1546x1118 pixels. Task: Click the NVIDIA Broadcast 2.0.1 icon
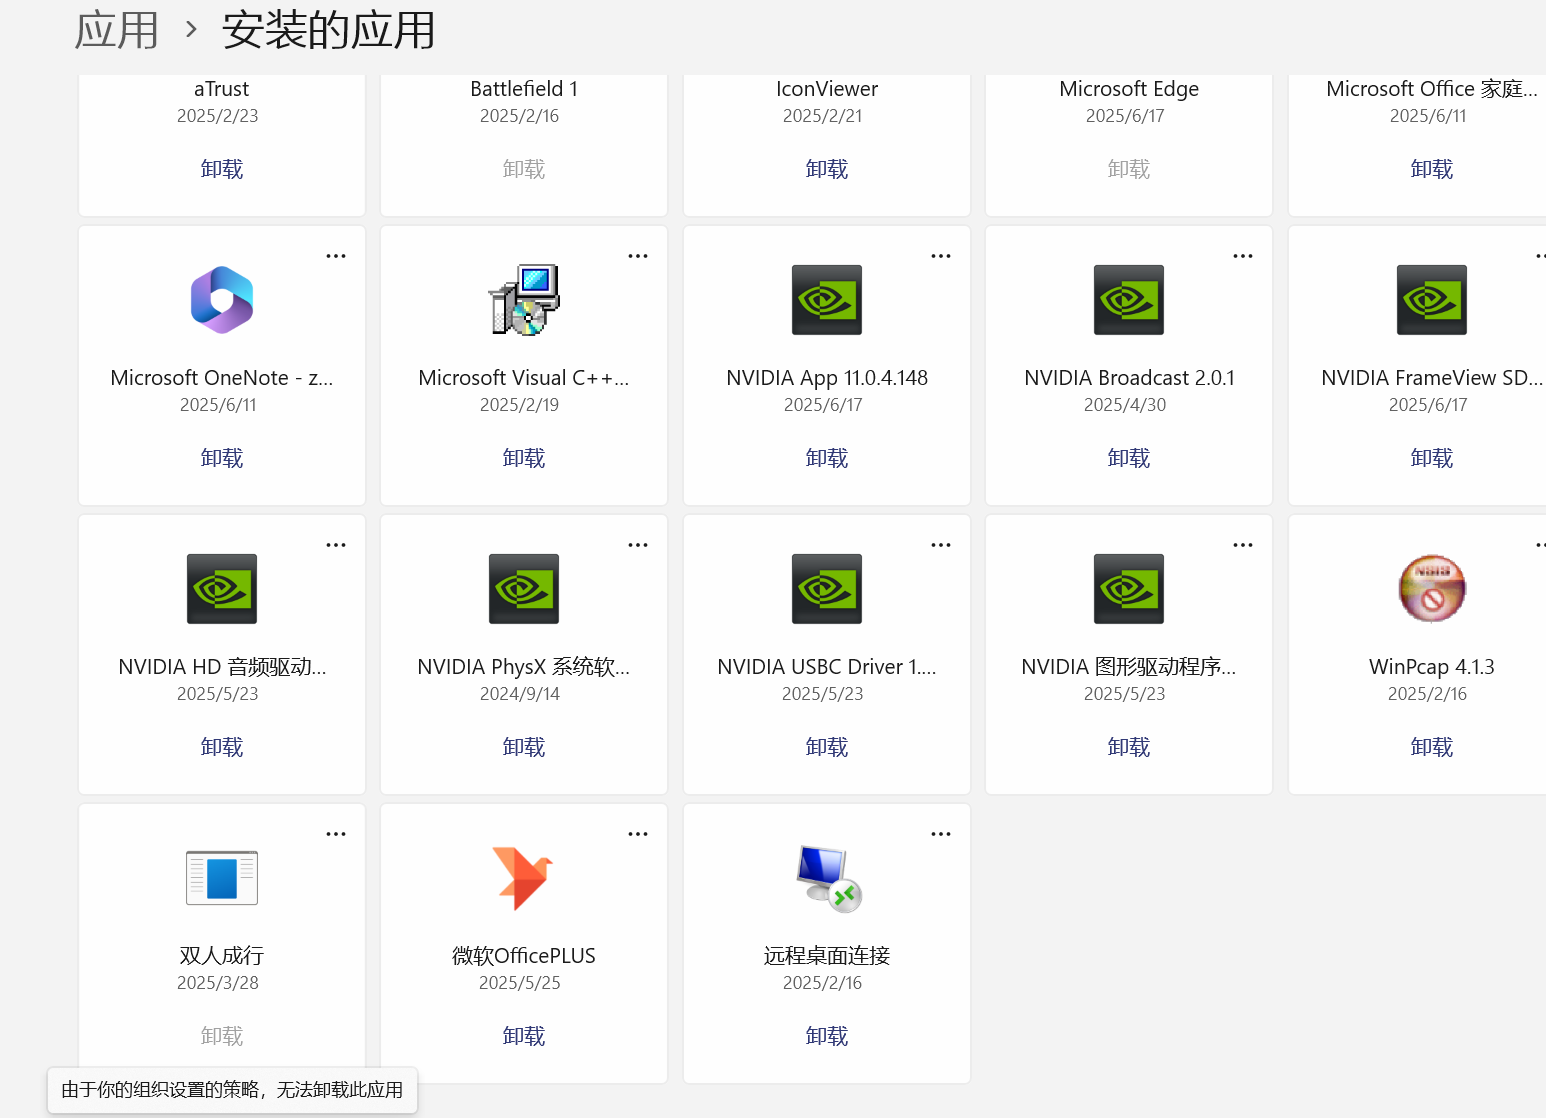pos(1129,300)
